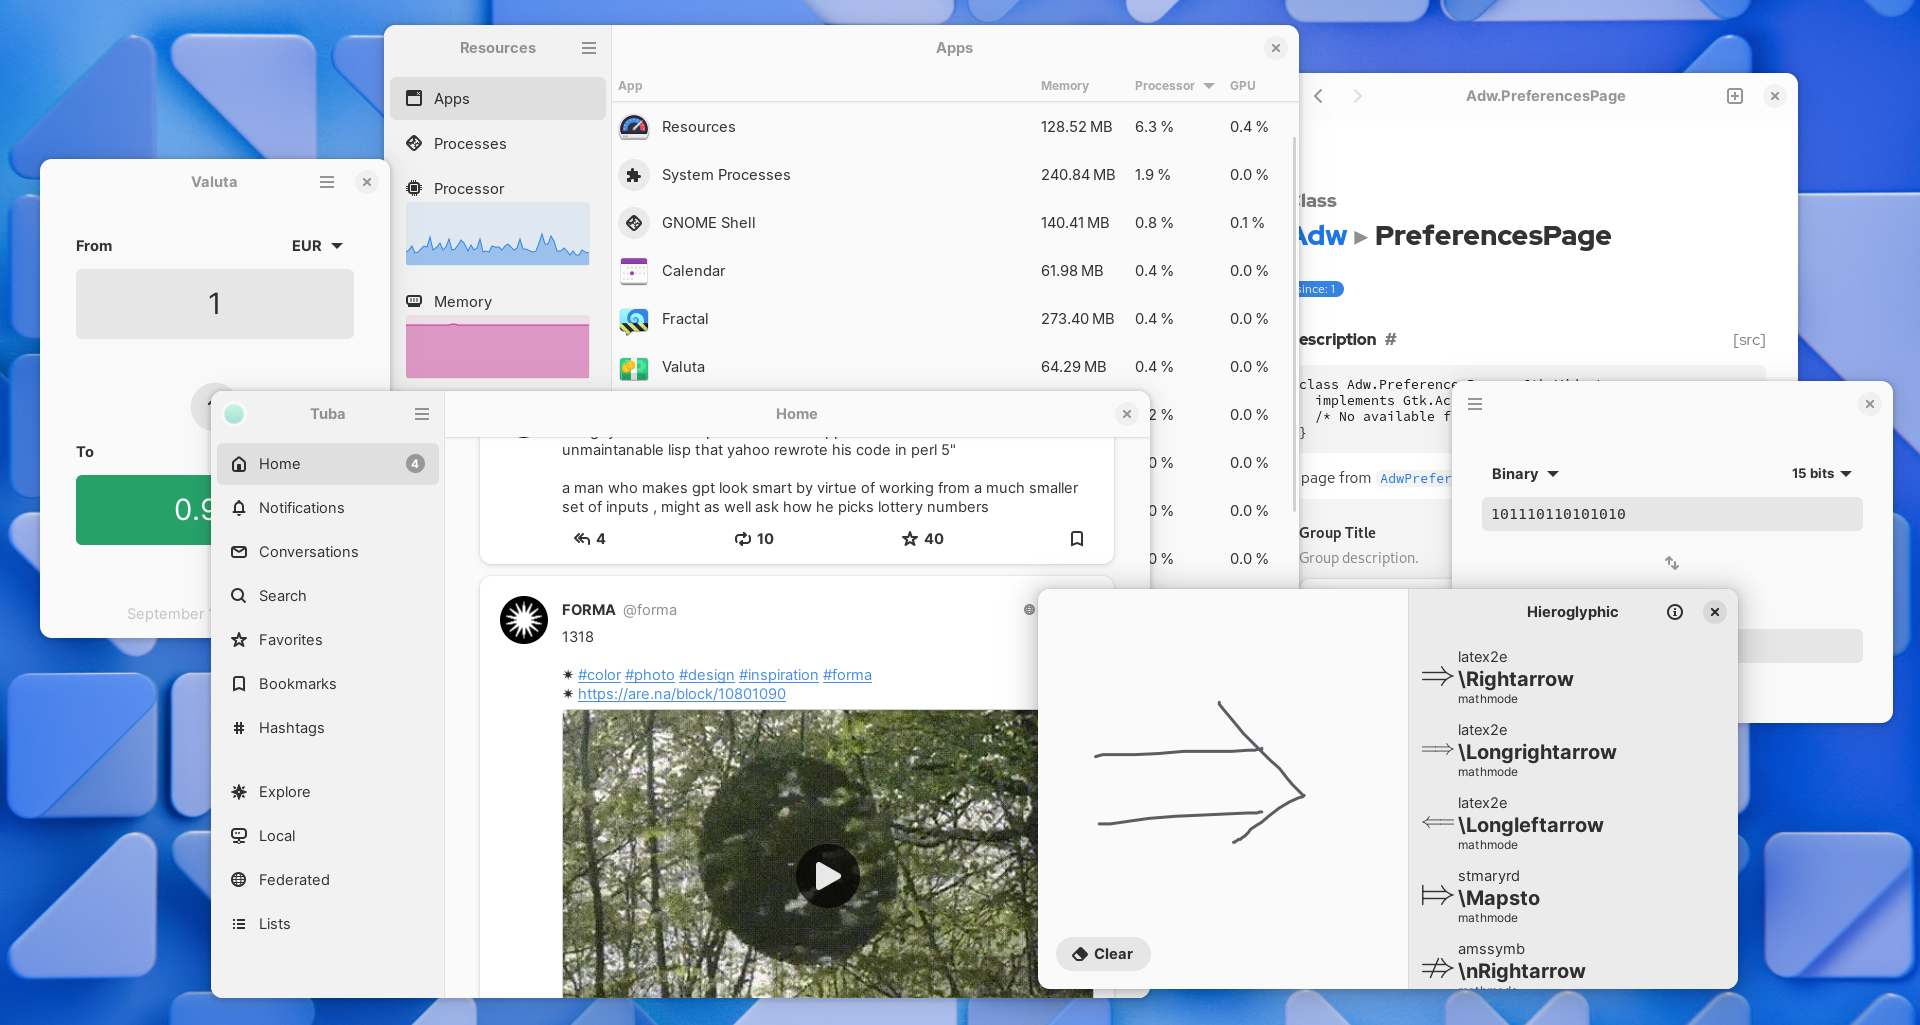Screen dimensions: 1920x1025
Task: Open Notifications in the Tuba sidebar
Action: click(x=301, y=508)
